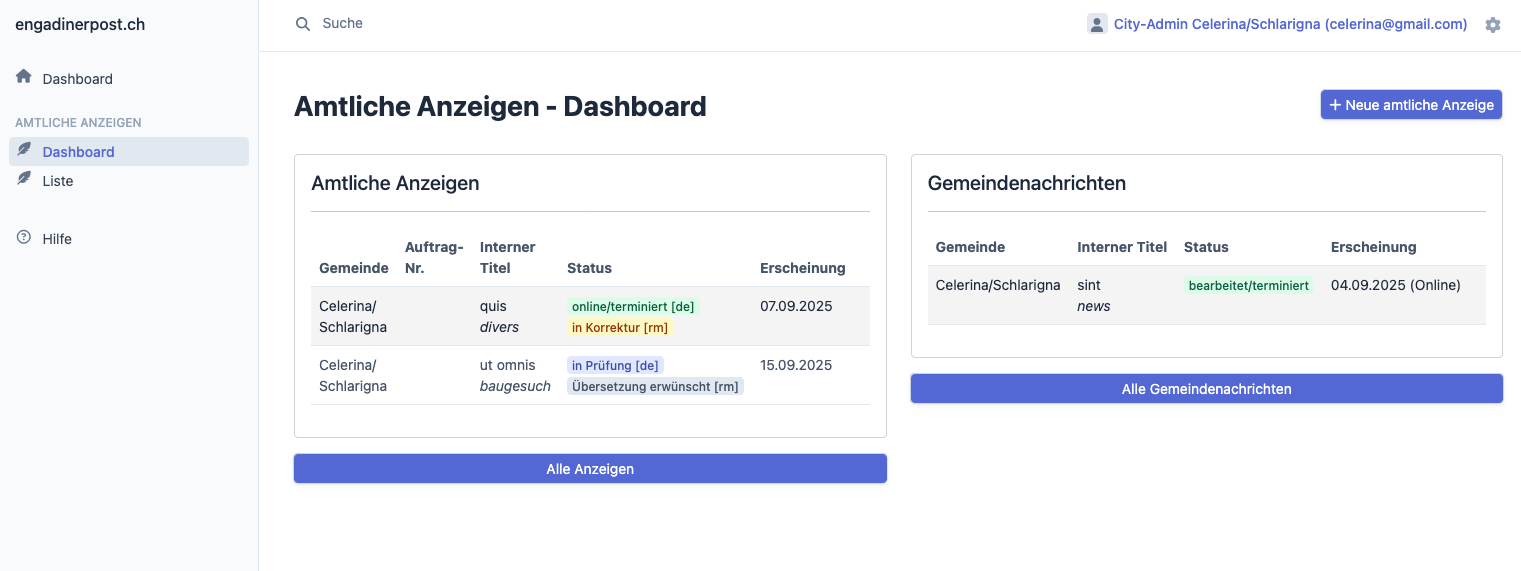Screen dimensions: 1521x571
Task: Open Hilfe via the question mark icon
Action: pos(24,238)
